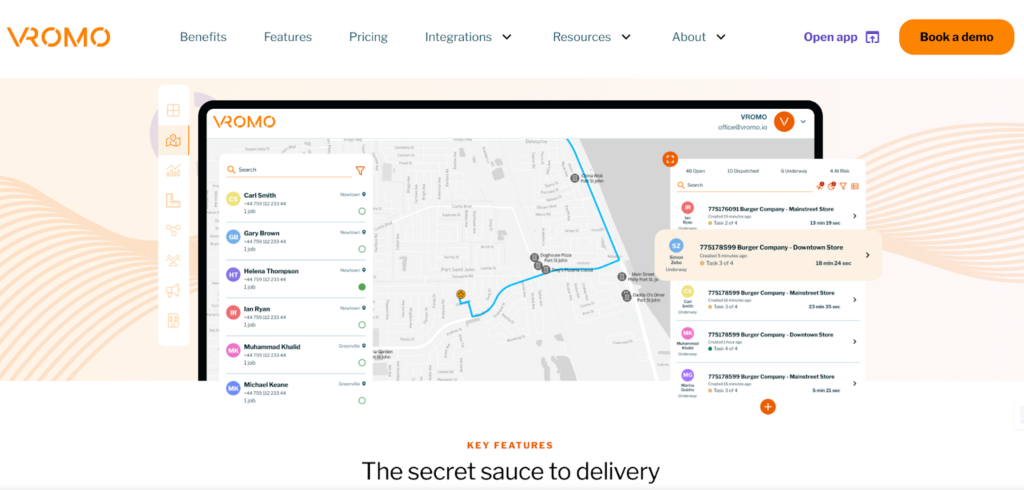Image resolution: width=1024 pixels, height=490 pixels.
Task: Open the dashboard grid icon in sidebar
Action: click(x=173, y=110)
